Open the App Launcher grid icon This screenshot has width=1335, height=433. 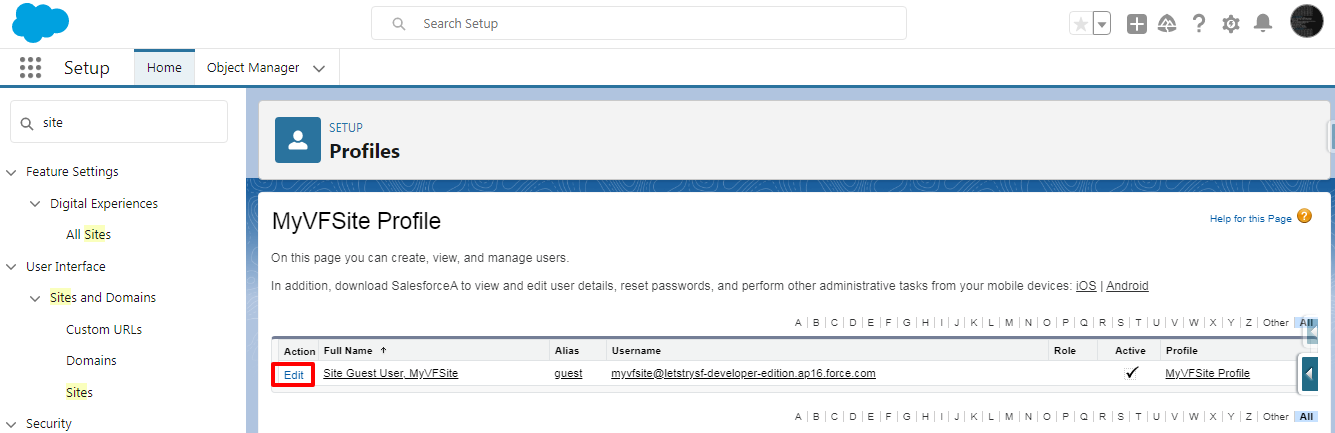pos(30,68)
